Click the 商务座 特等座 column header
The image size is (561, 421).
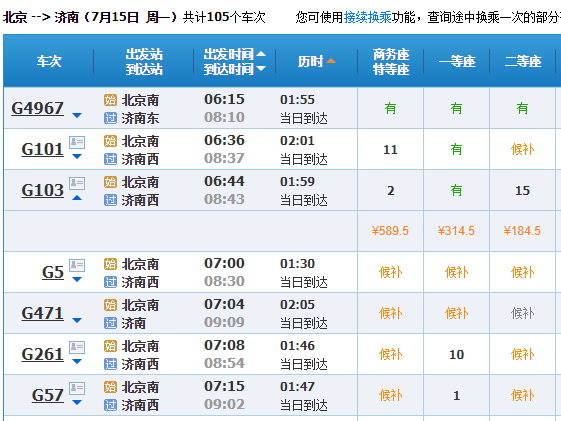click(x=391, y=62)
